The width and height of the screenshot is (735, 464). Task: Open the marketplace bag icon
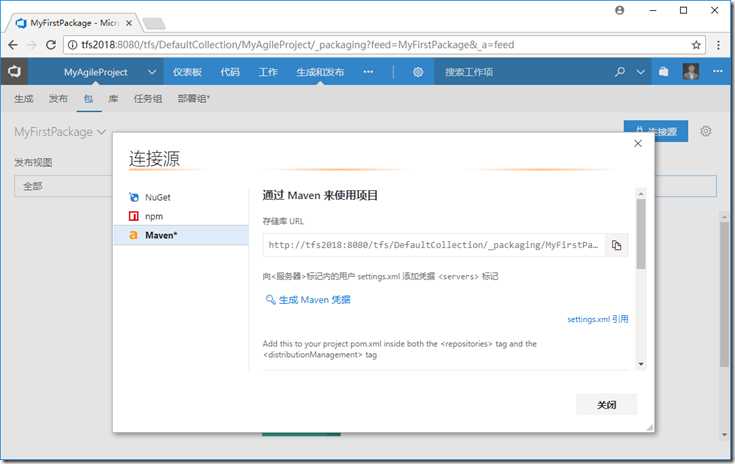click(x=663, y=72)
